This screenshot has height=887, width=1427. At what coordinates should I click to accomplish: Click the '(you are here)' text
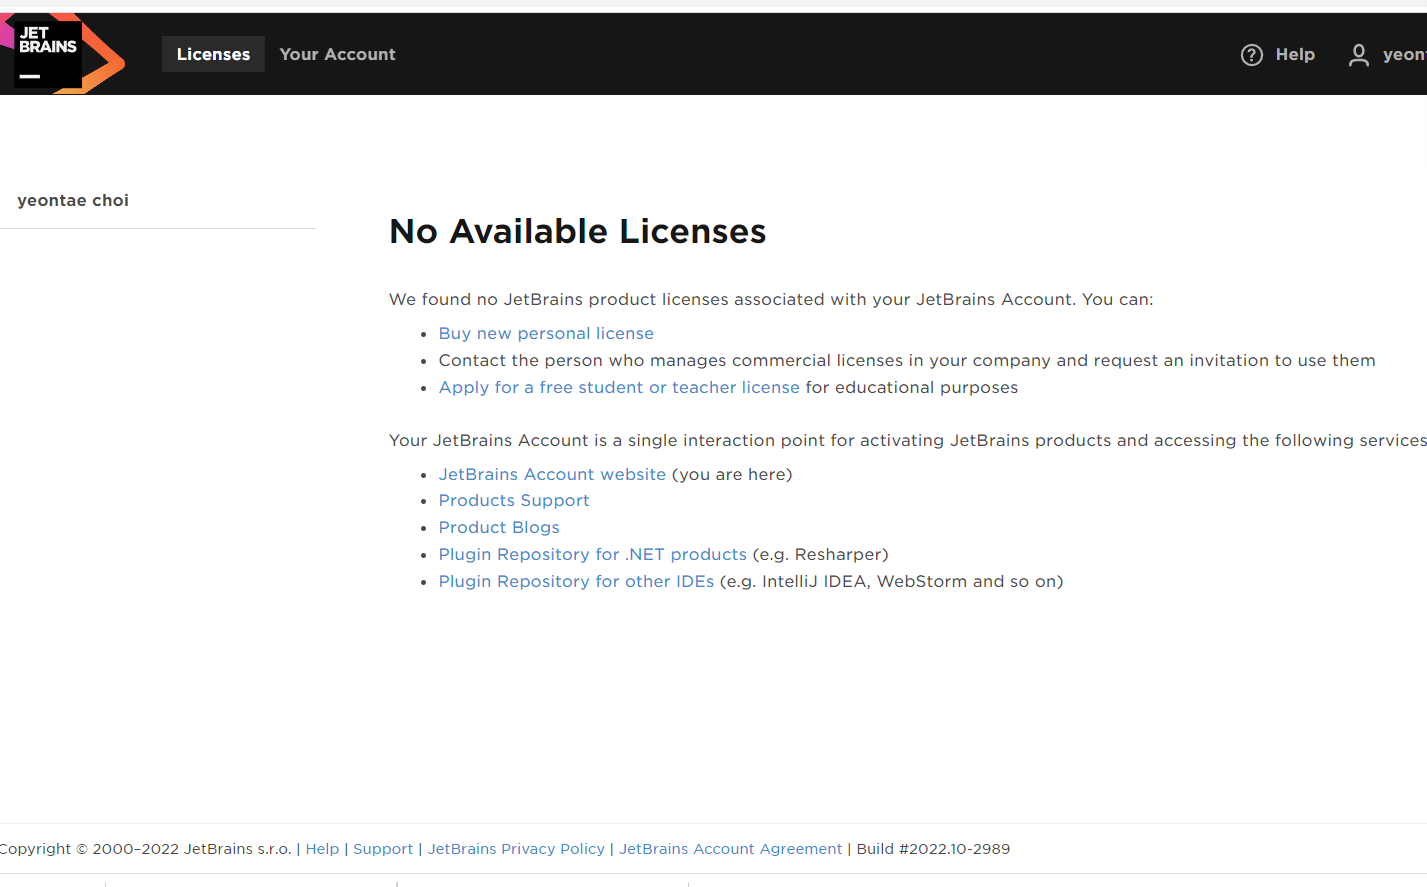point(732,474)
